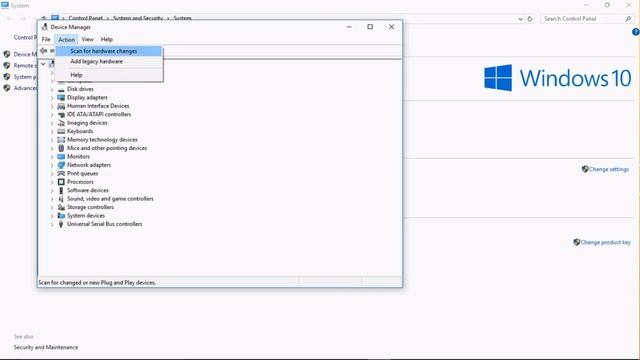Image resolution: width=640 pixels, height=360 pixels.
Task: Click the Back arrow toolbar icon
Action: click(x=44, y=51)
